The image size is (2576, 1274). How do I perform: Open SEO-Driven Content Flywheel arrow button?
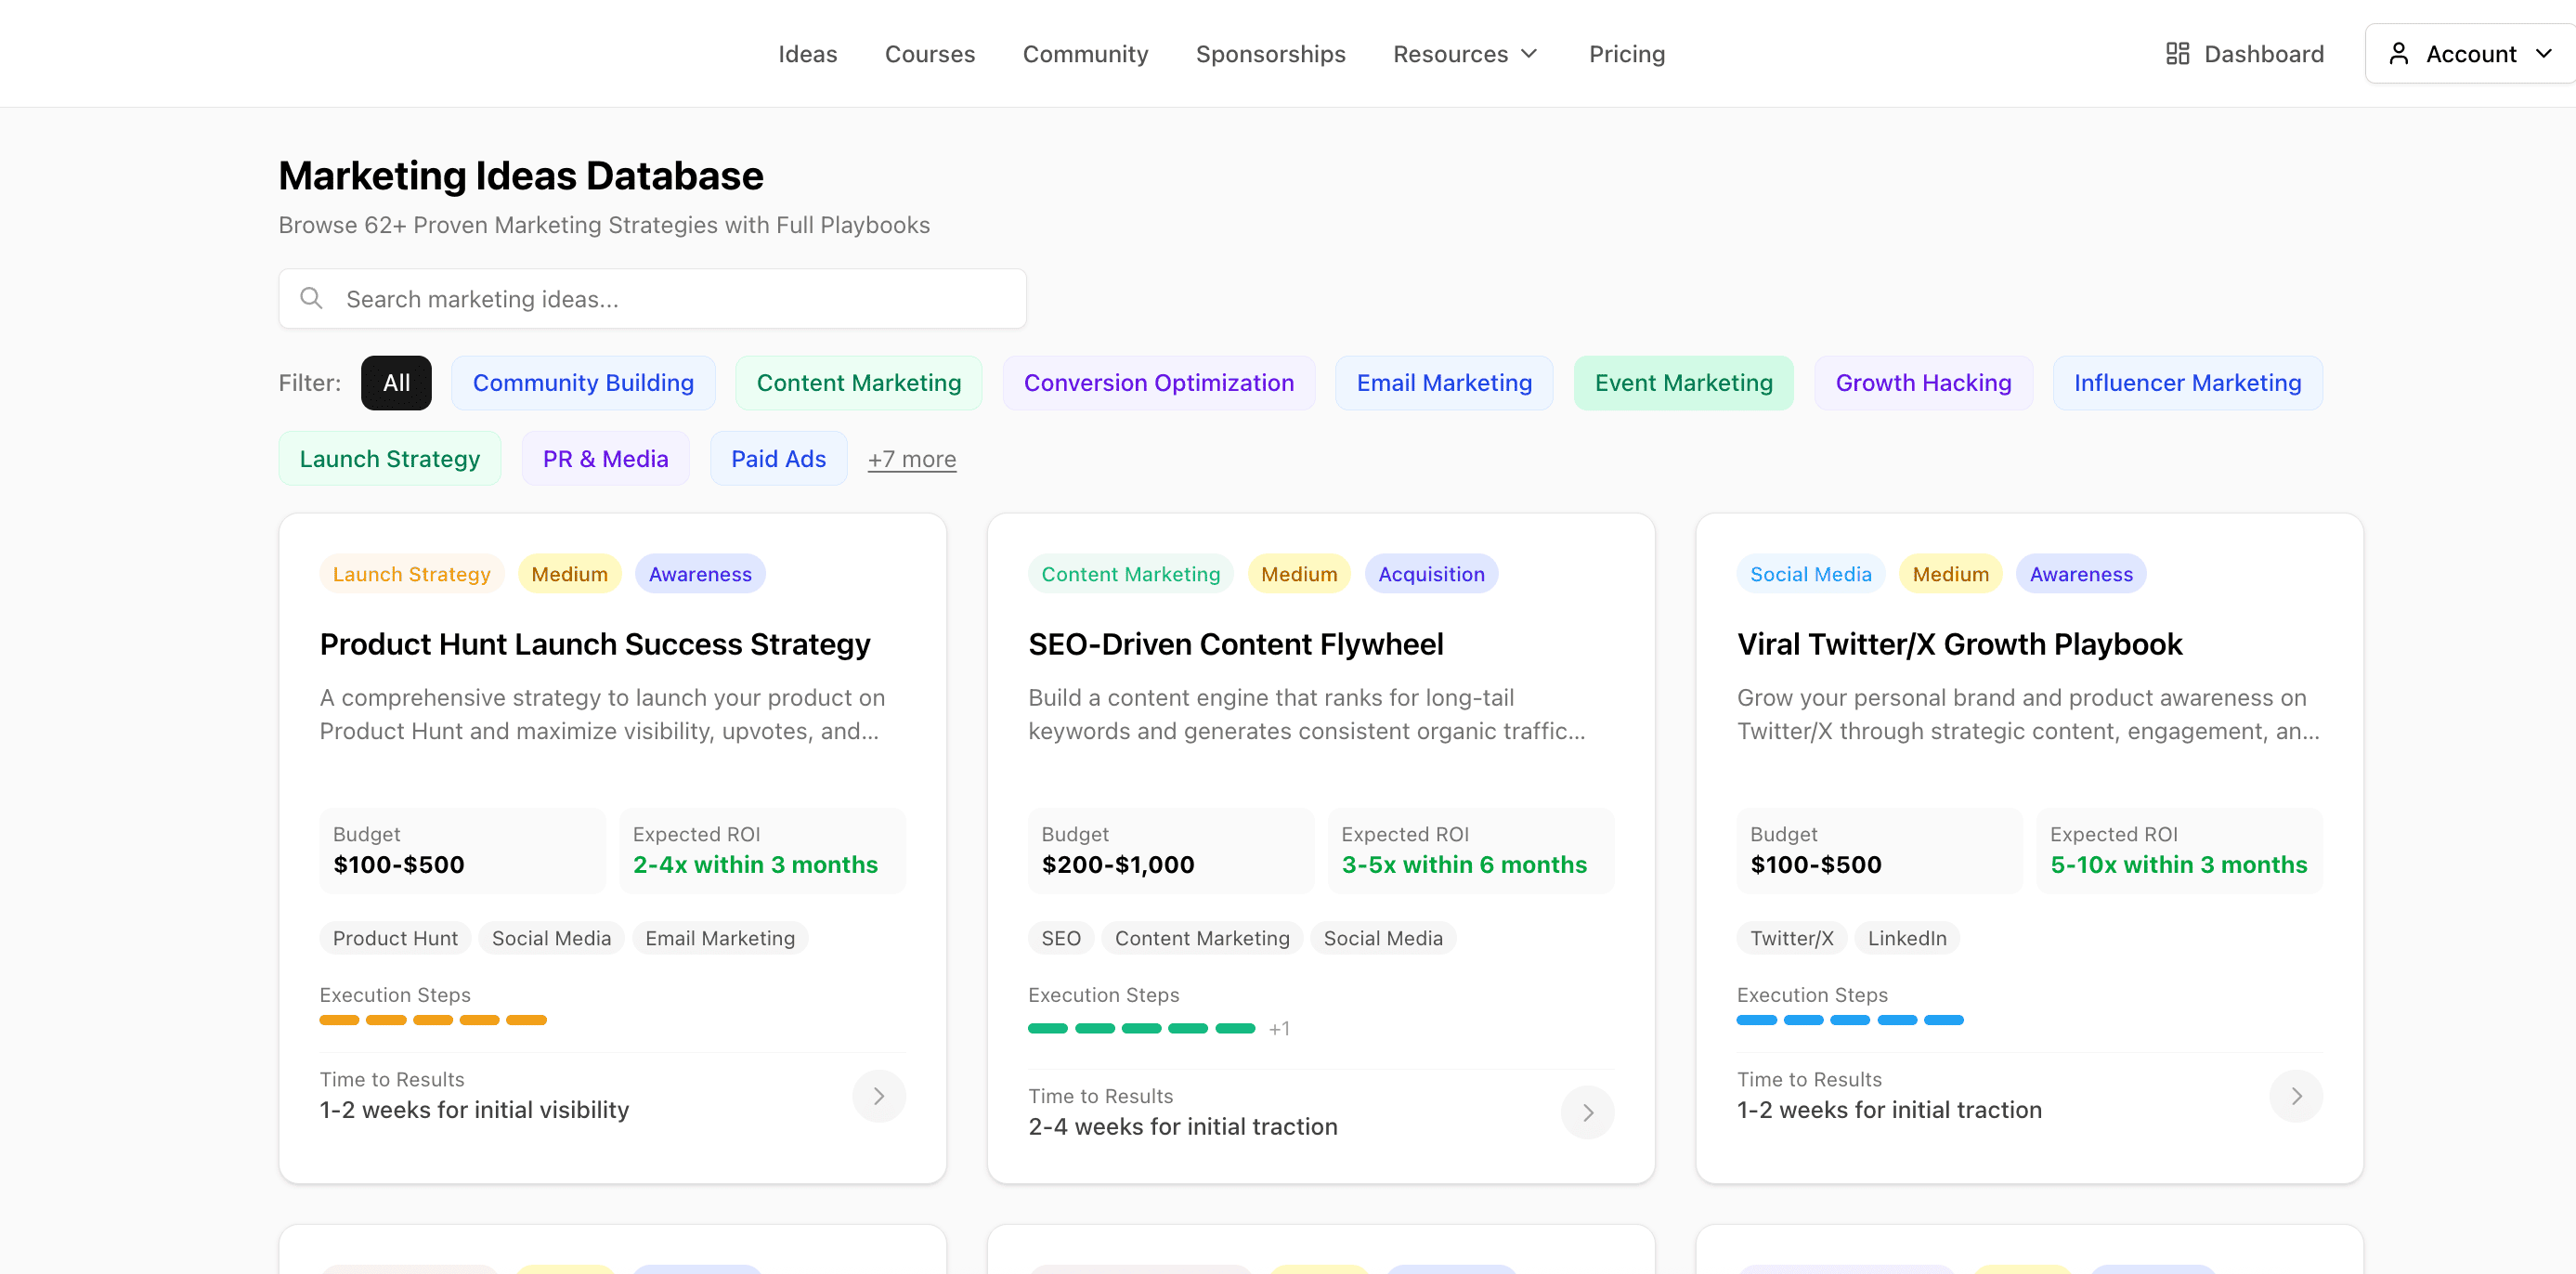coord(1587,1112)
